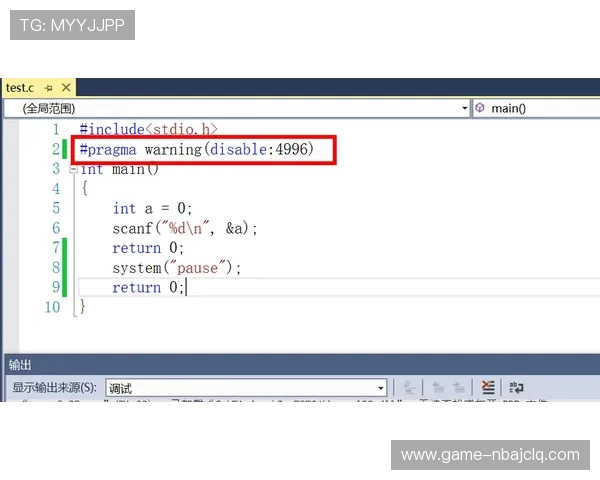Click the #pragma warning line
Screen dimensions: 600x480
(197, 149)
